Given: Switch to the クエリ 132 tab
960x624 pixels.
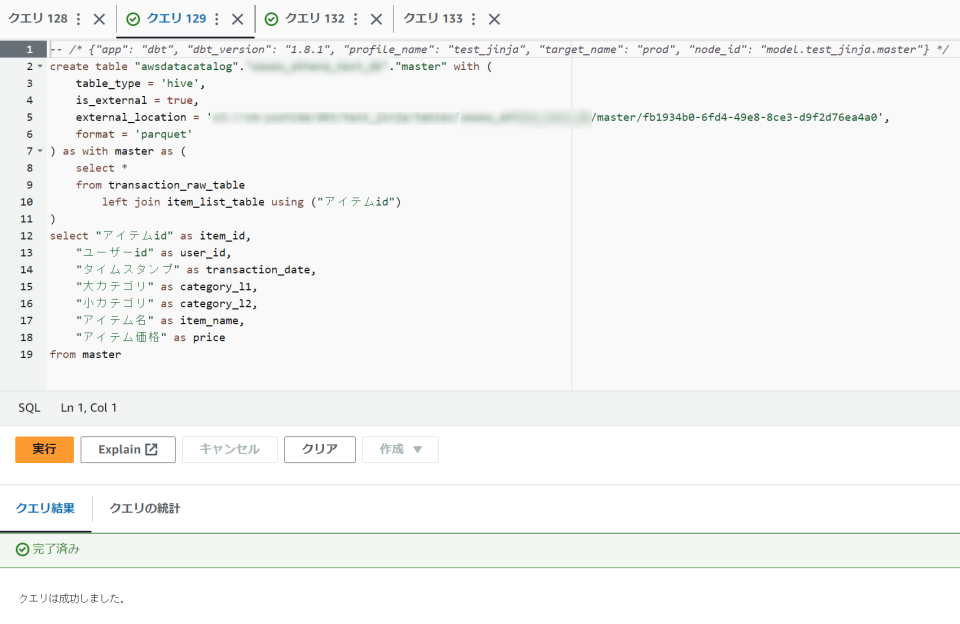Looking at the screenshot, I should [x=314, y=19].
